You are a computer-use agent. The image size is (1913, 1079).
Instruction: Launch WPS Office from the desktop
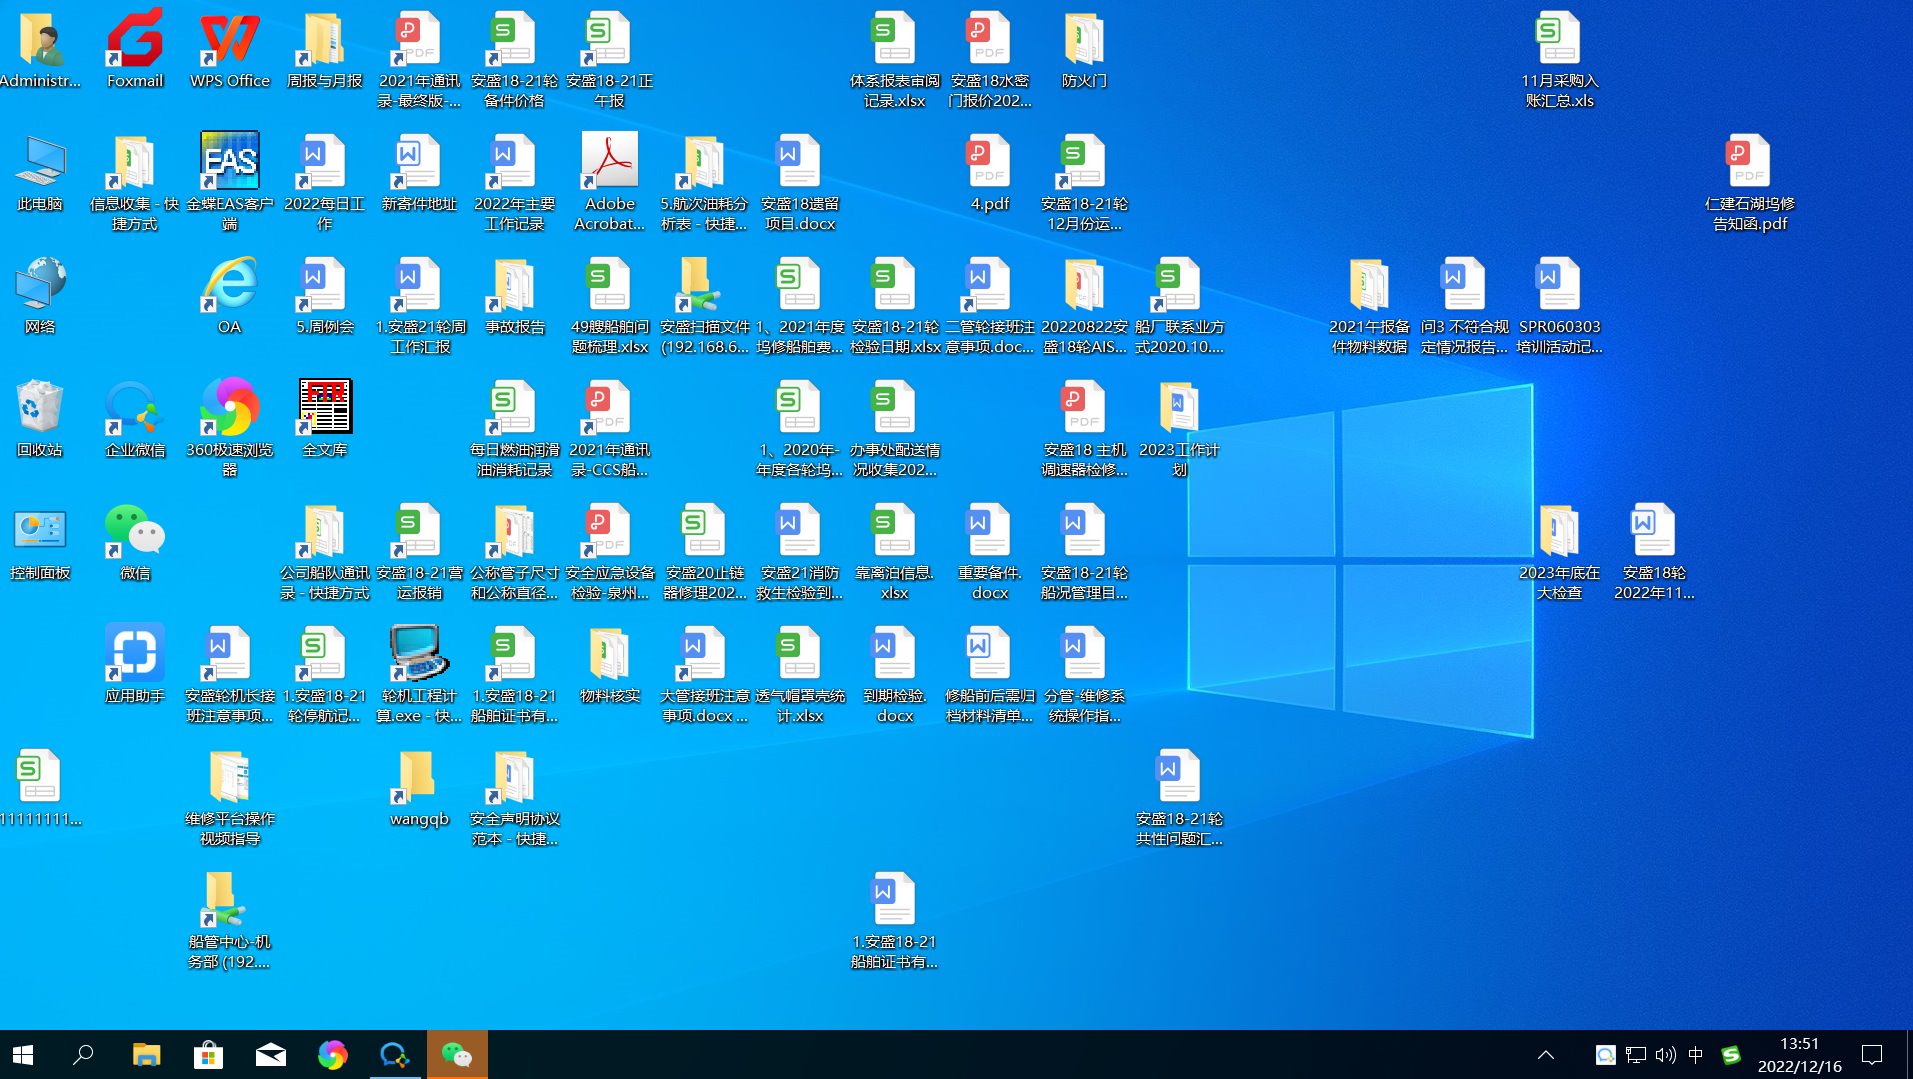(230, 42)
